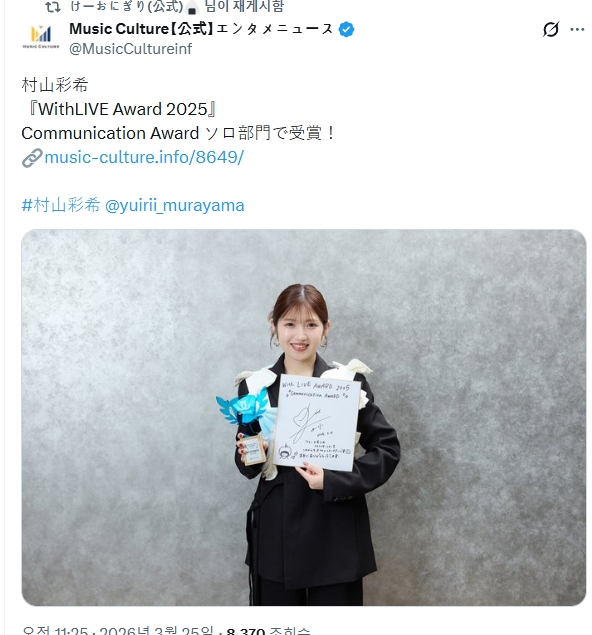Click the link chain icon
The image size is (592, 635).
coord(32,158)
